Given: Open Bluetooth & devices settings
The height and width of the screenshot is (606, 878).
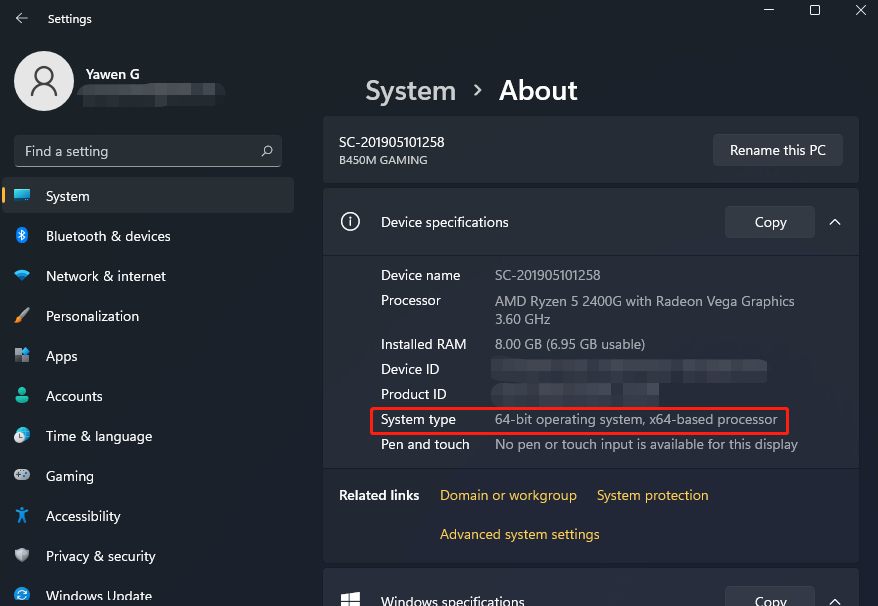Looking at the screenshot, I should coord(148,236).
